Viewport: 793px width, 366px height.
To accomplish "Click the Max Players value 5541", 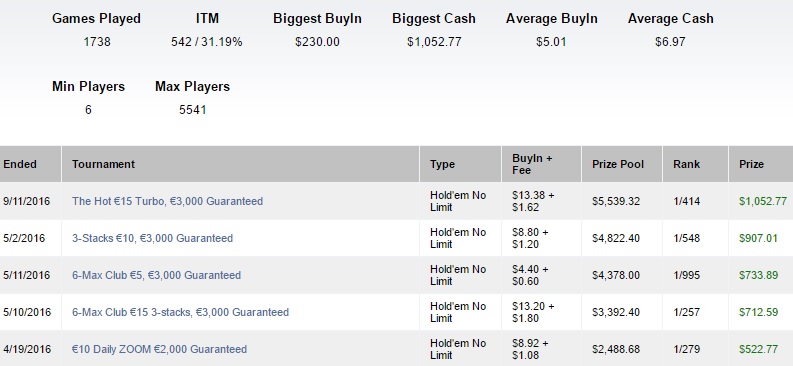I will 192,110.
